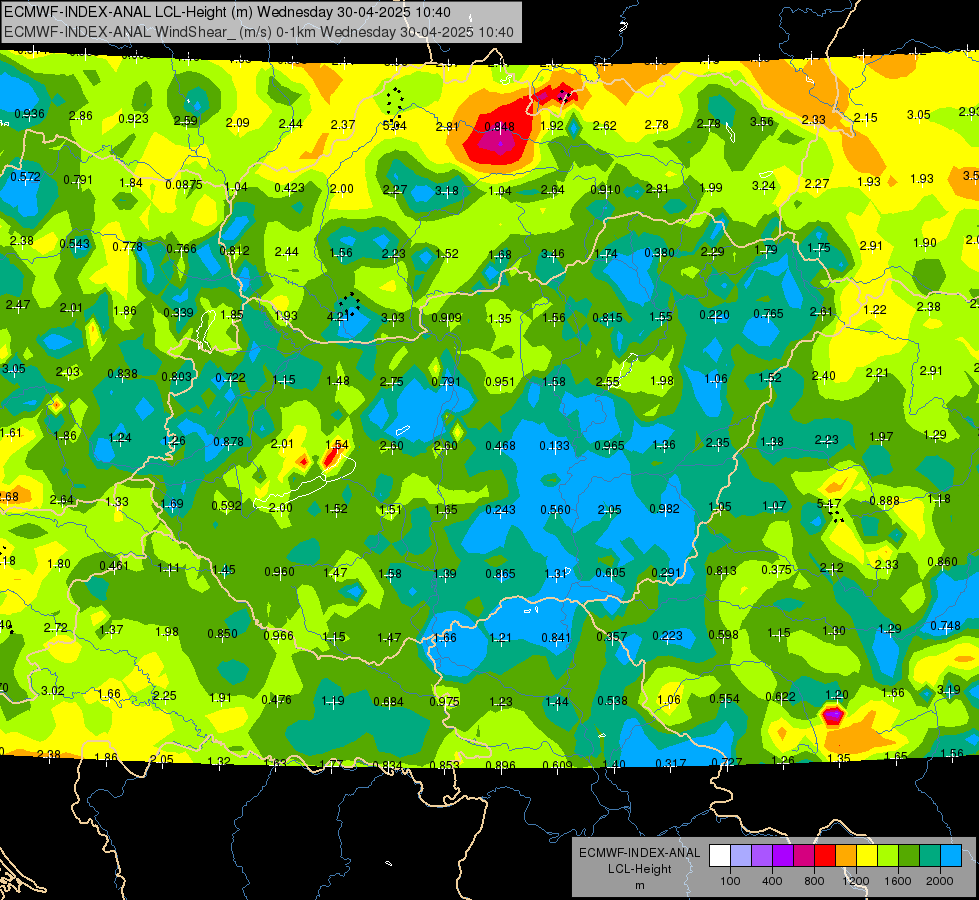Image resolution: width=979 pixels, height=900 pixels.
Task: Click the wind shear value 0.722
Action: point(230,378)
